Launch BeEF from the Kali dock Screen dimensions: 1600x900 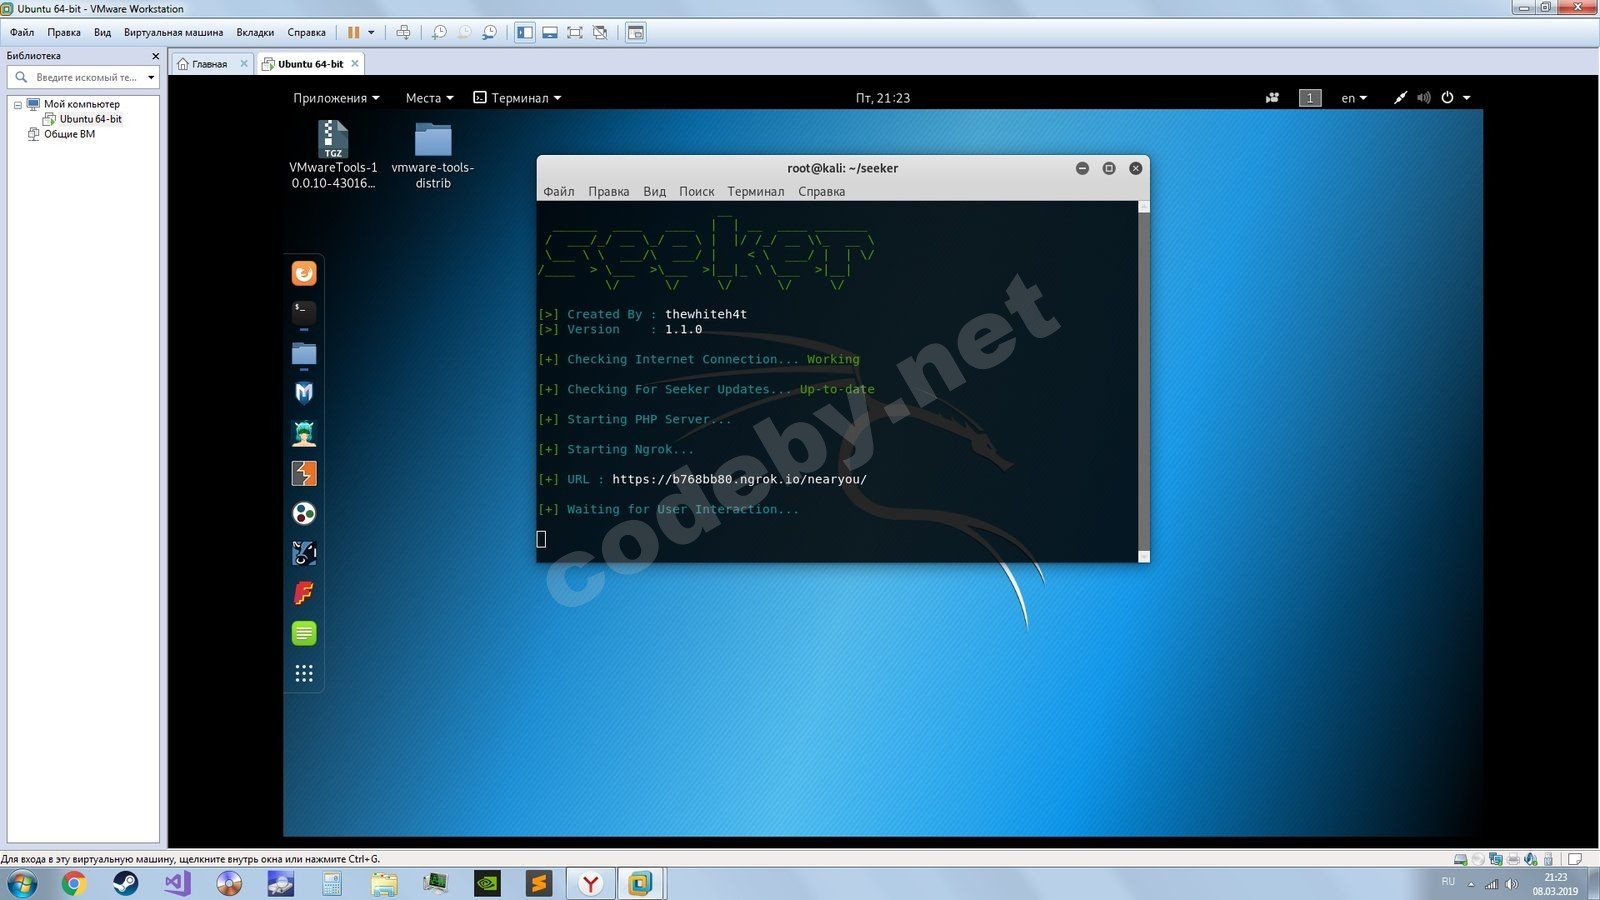click(x=304, y=553)
